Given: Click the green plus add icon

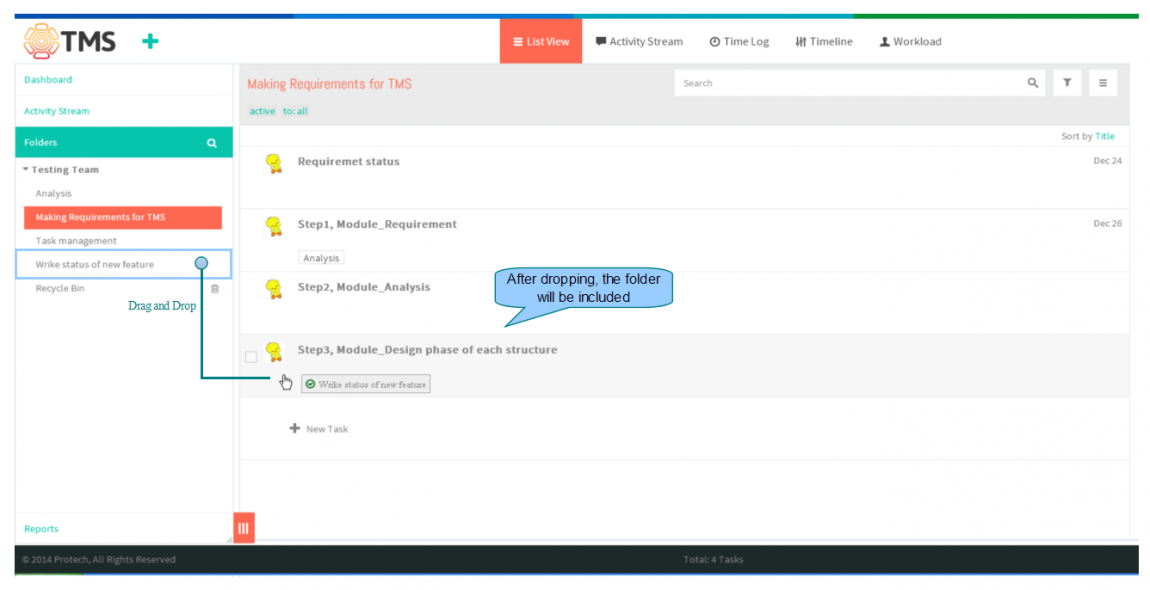Looking at the screenshot, I should click(150, 41).
